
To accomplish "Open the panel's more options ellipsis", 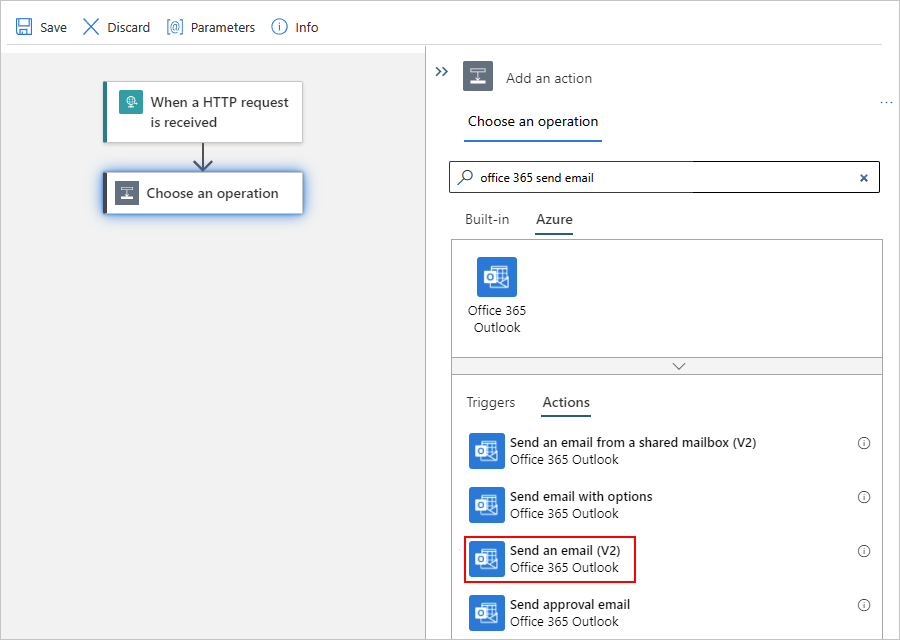I will pyautogui.click(x=886, y=103).
